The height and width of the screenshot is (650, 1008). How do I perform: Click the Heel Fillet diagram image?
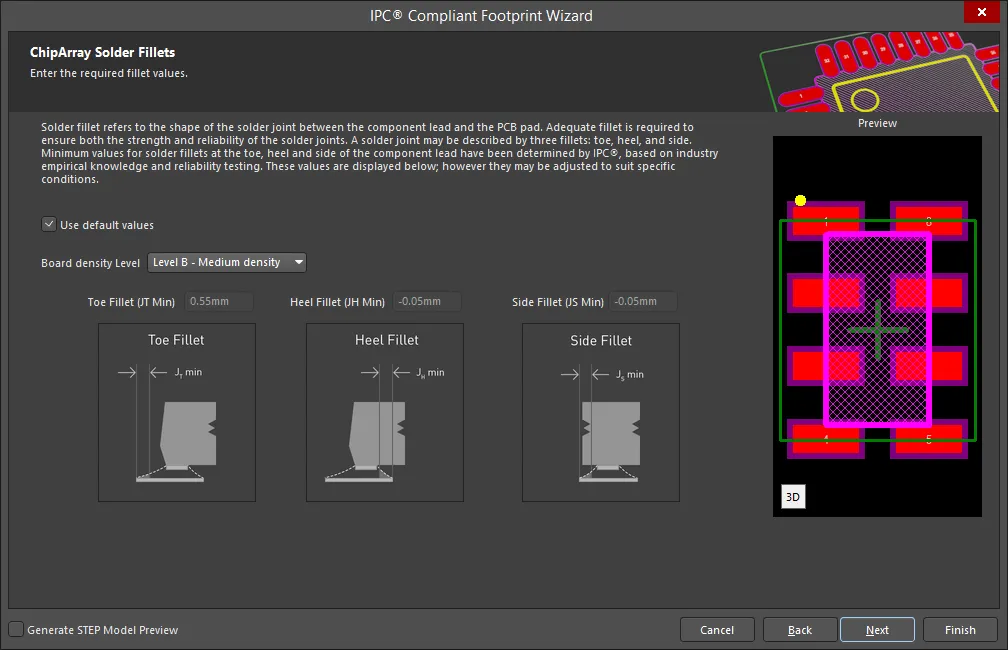coord(385,412)
